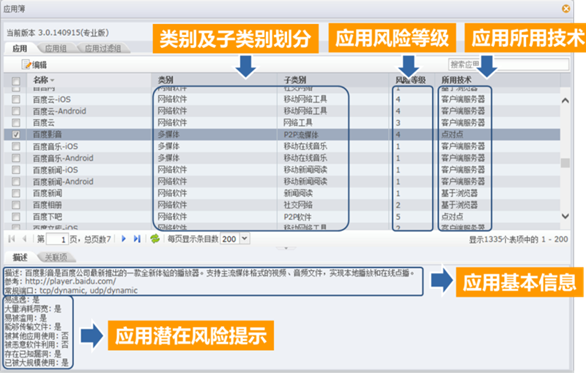Viewport: 586px width, 373px height.
Task: Click the application search field
Action: 509,64
